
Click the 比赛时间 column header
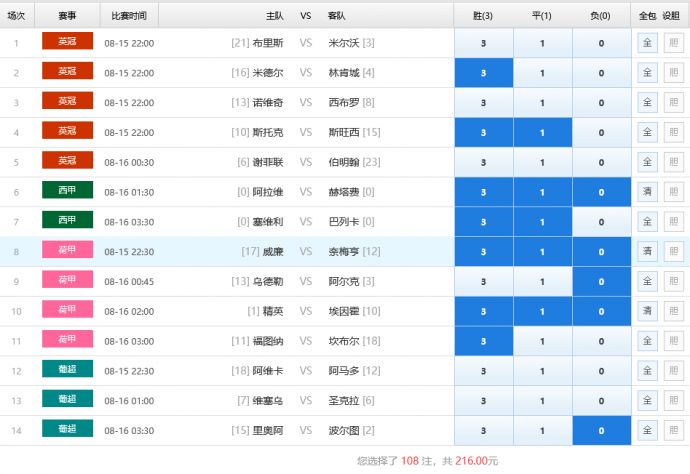point(129,16)
